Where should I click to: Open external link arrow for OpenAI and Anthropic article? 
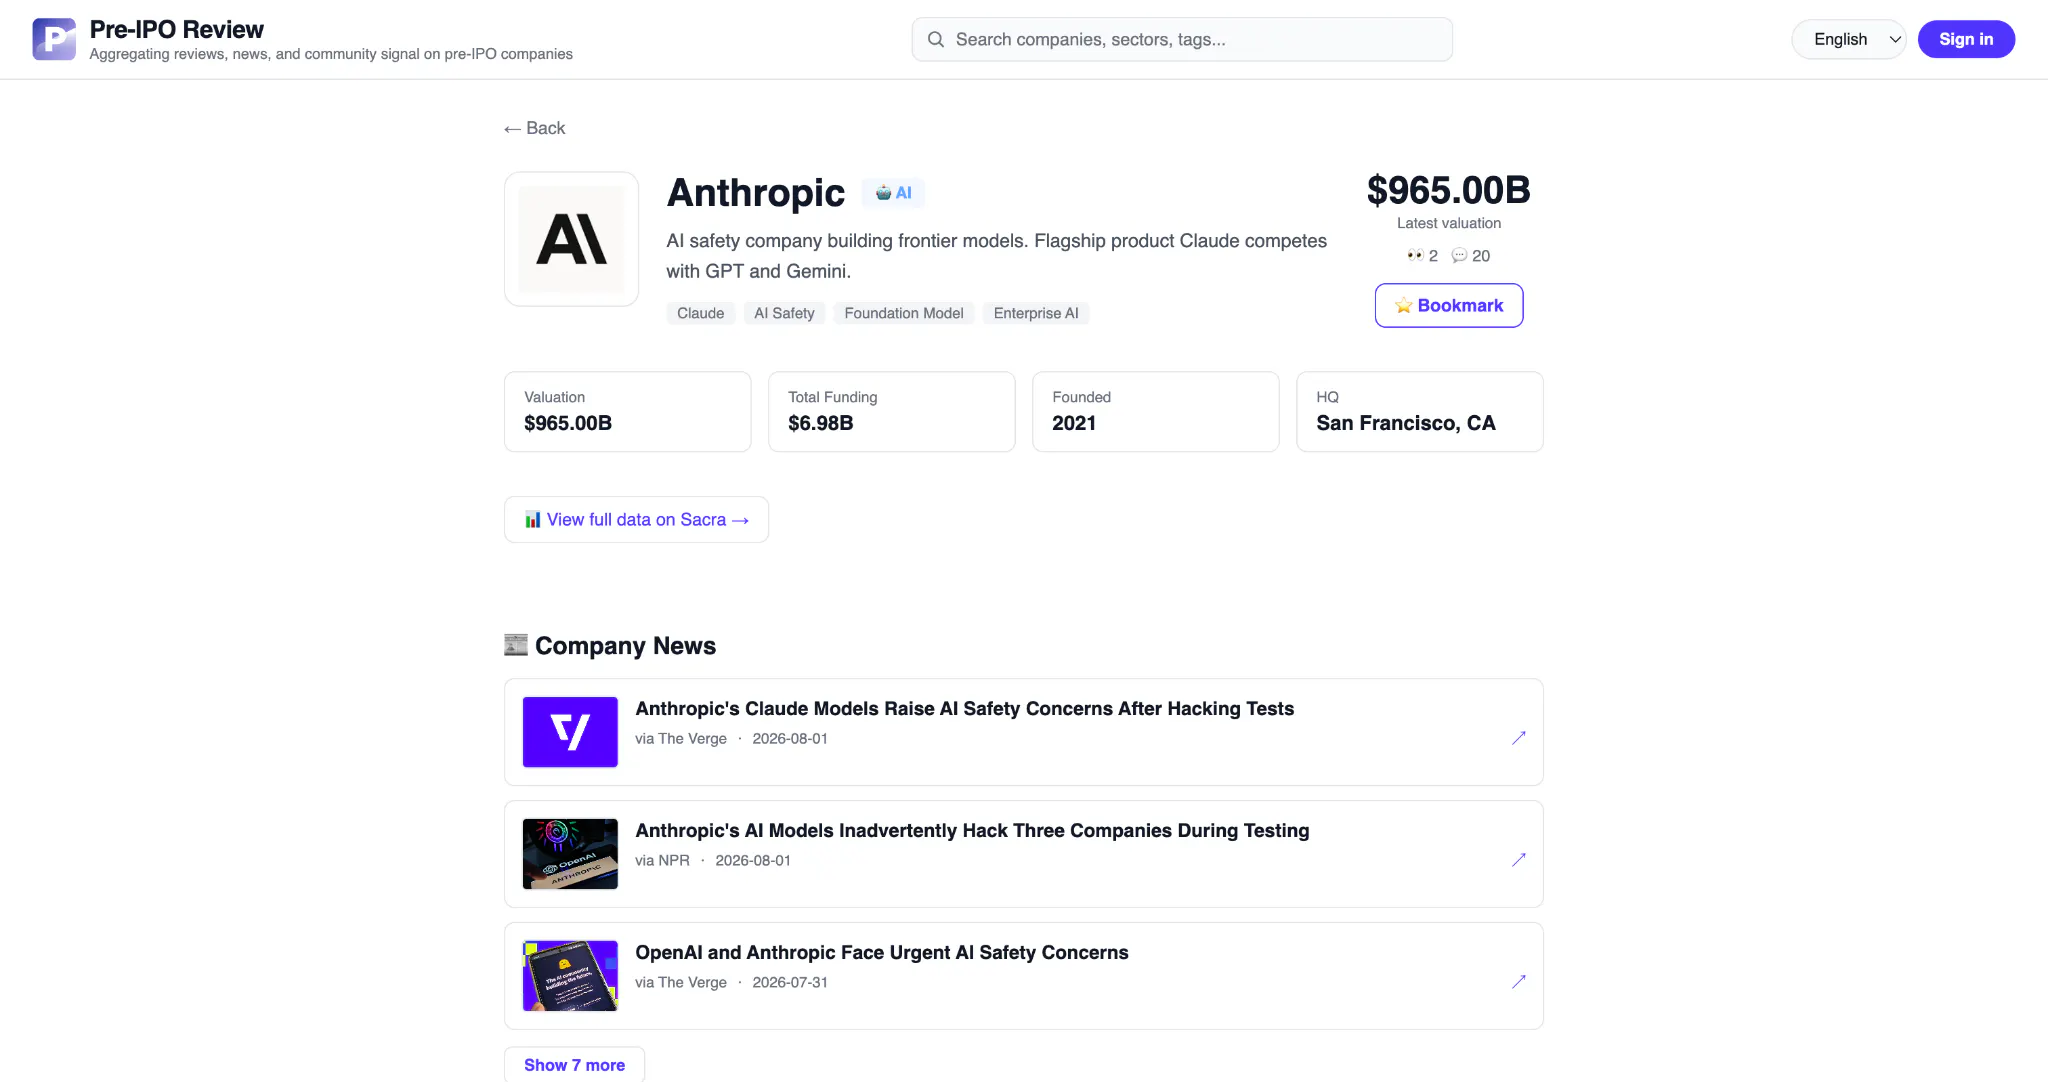point(1518,982)
